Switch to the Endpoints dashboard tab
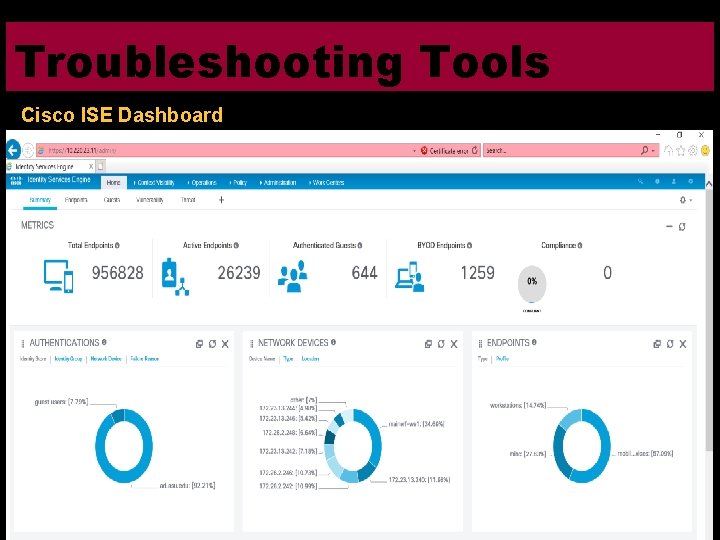Viewport: 720px width, 540px height. click(76, 200)
